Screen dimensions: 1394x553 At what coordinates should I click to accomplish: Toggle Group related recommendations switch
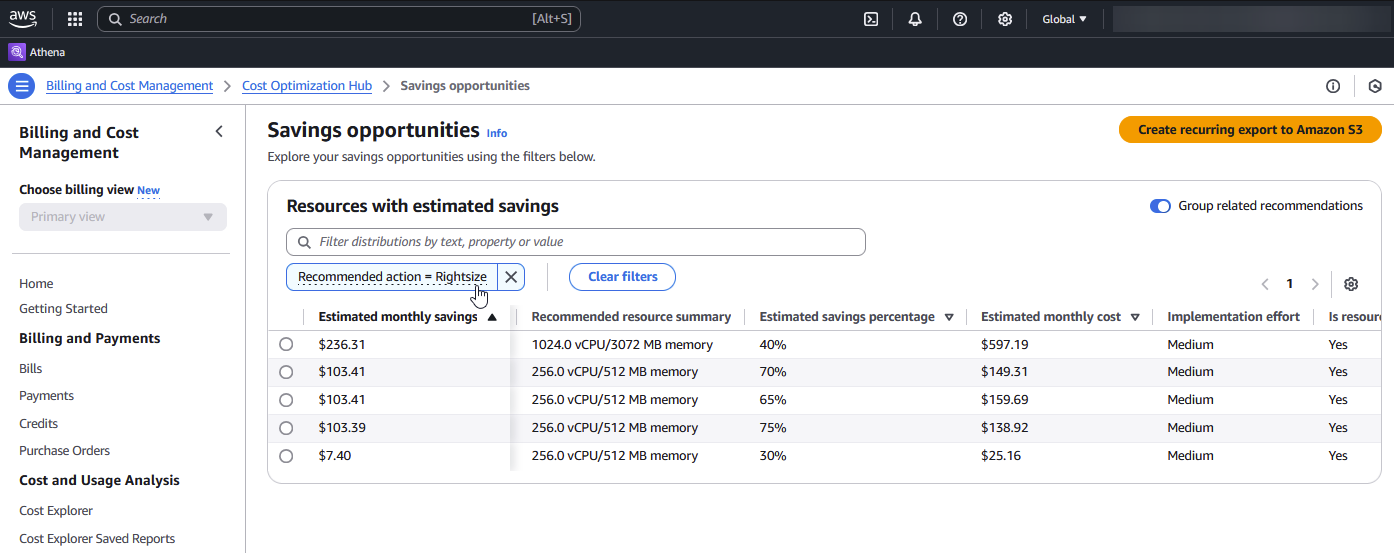[x=1160, y=206]
